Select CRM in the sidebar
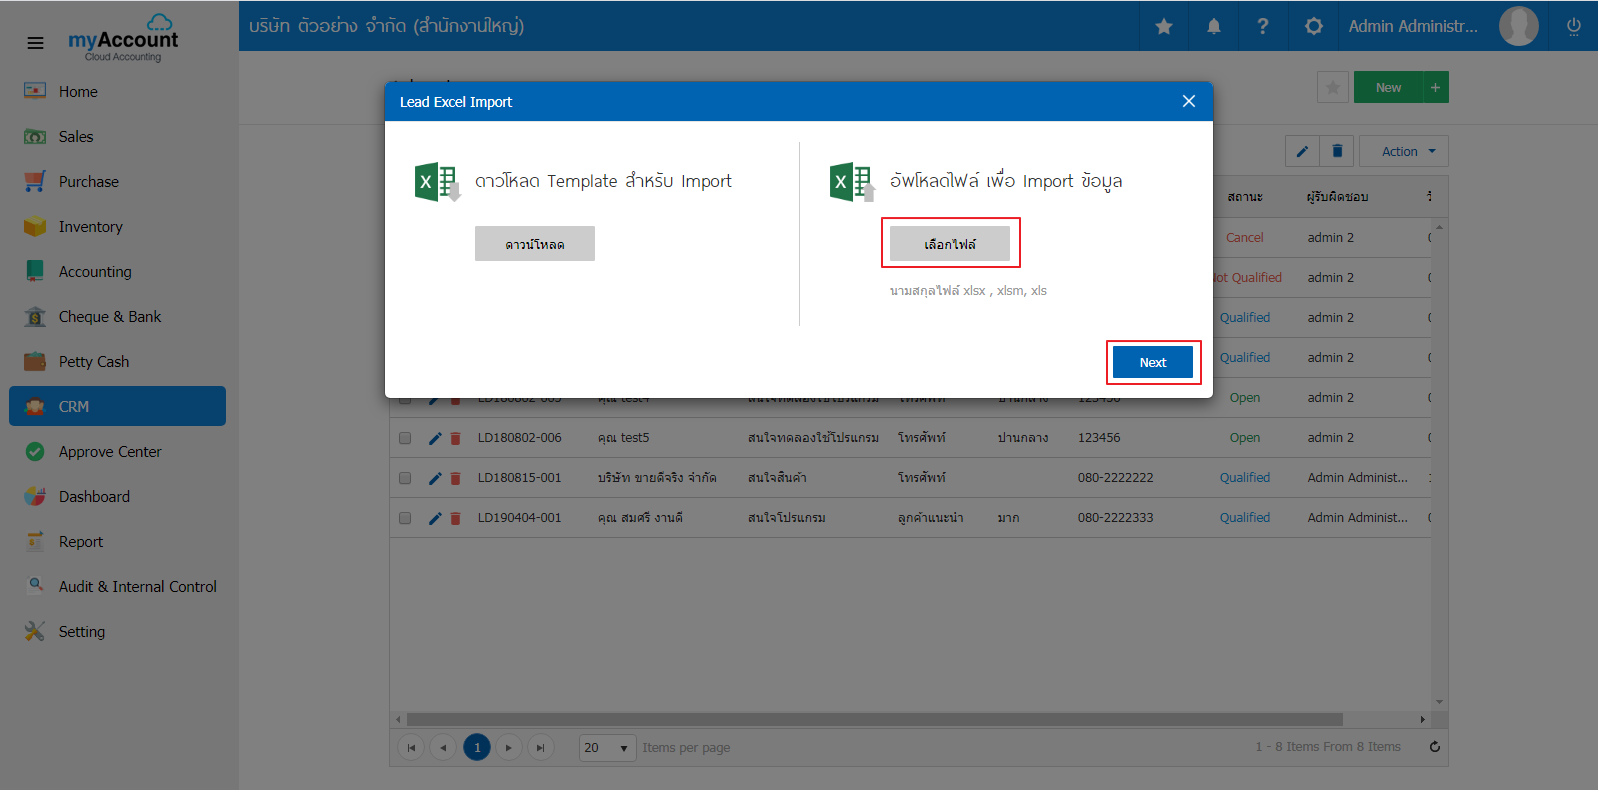Image resolution: width=1598 pixels, height=790 pixels. 118,406
